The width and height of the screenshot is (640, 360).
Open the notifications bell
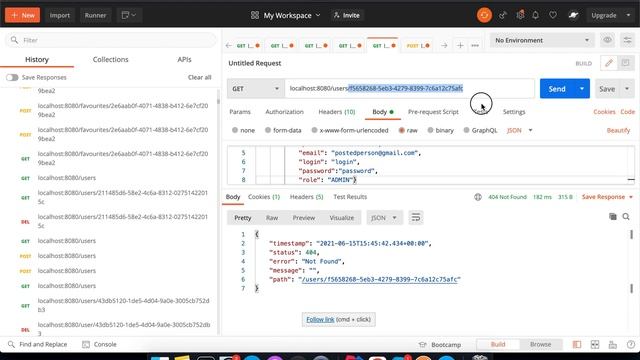pos(536,16)
